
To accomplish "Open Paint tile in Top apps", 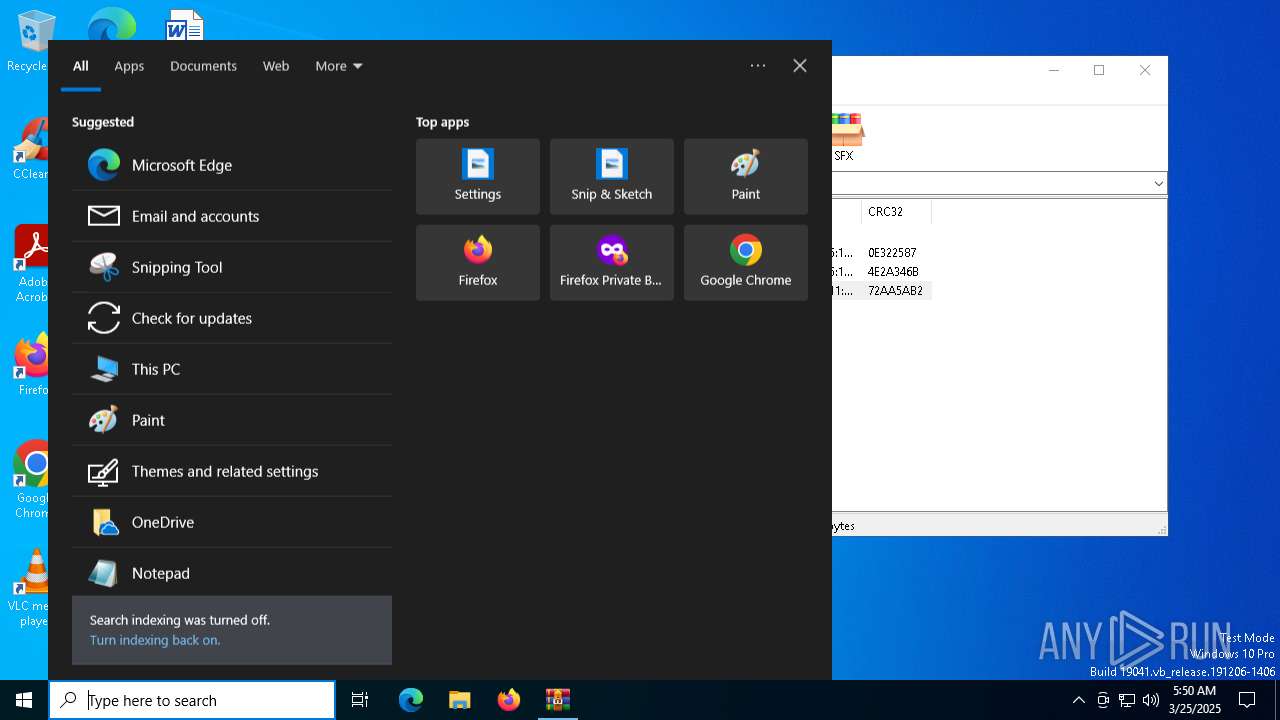I will 746,177.
